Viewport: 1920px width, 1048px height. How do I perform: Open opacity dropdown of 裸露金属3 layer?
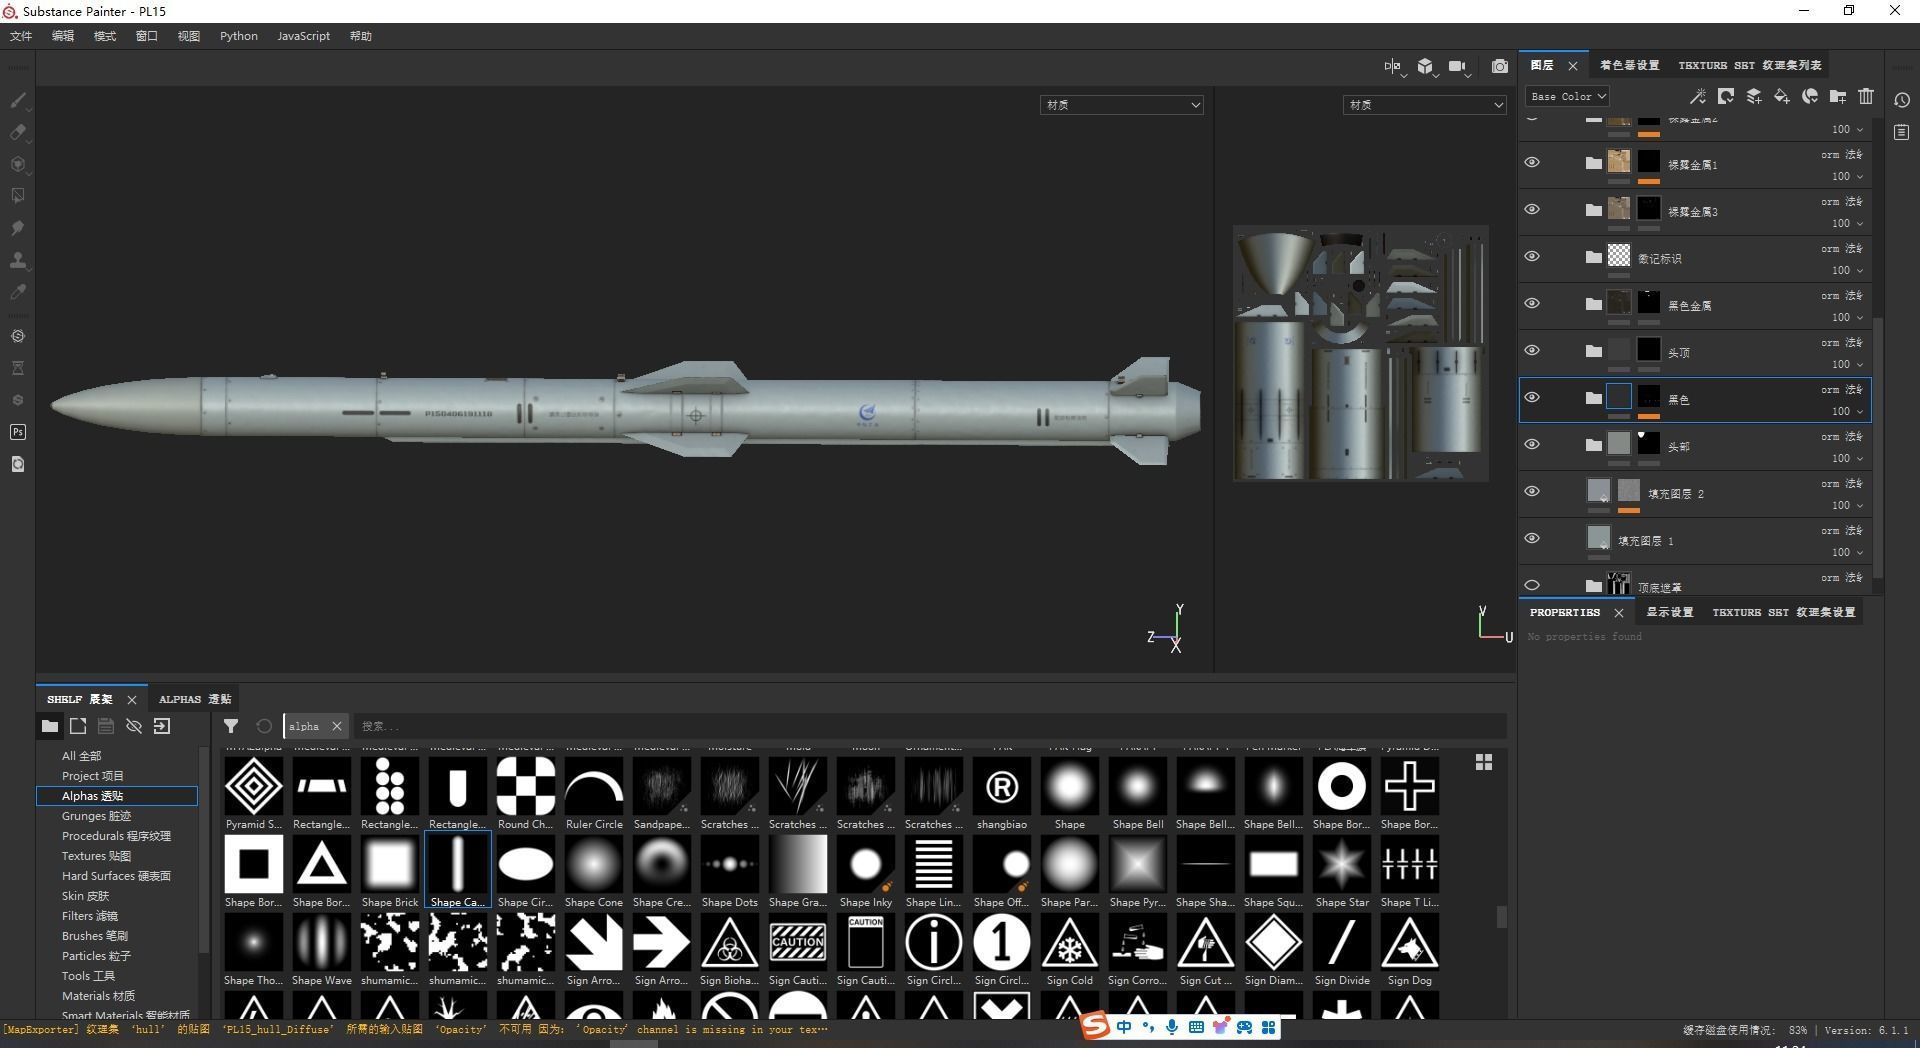tap(1847, 223)
